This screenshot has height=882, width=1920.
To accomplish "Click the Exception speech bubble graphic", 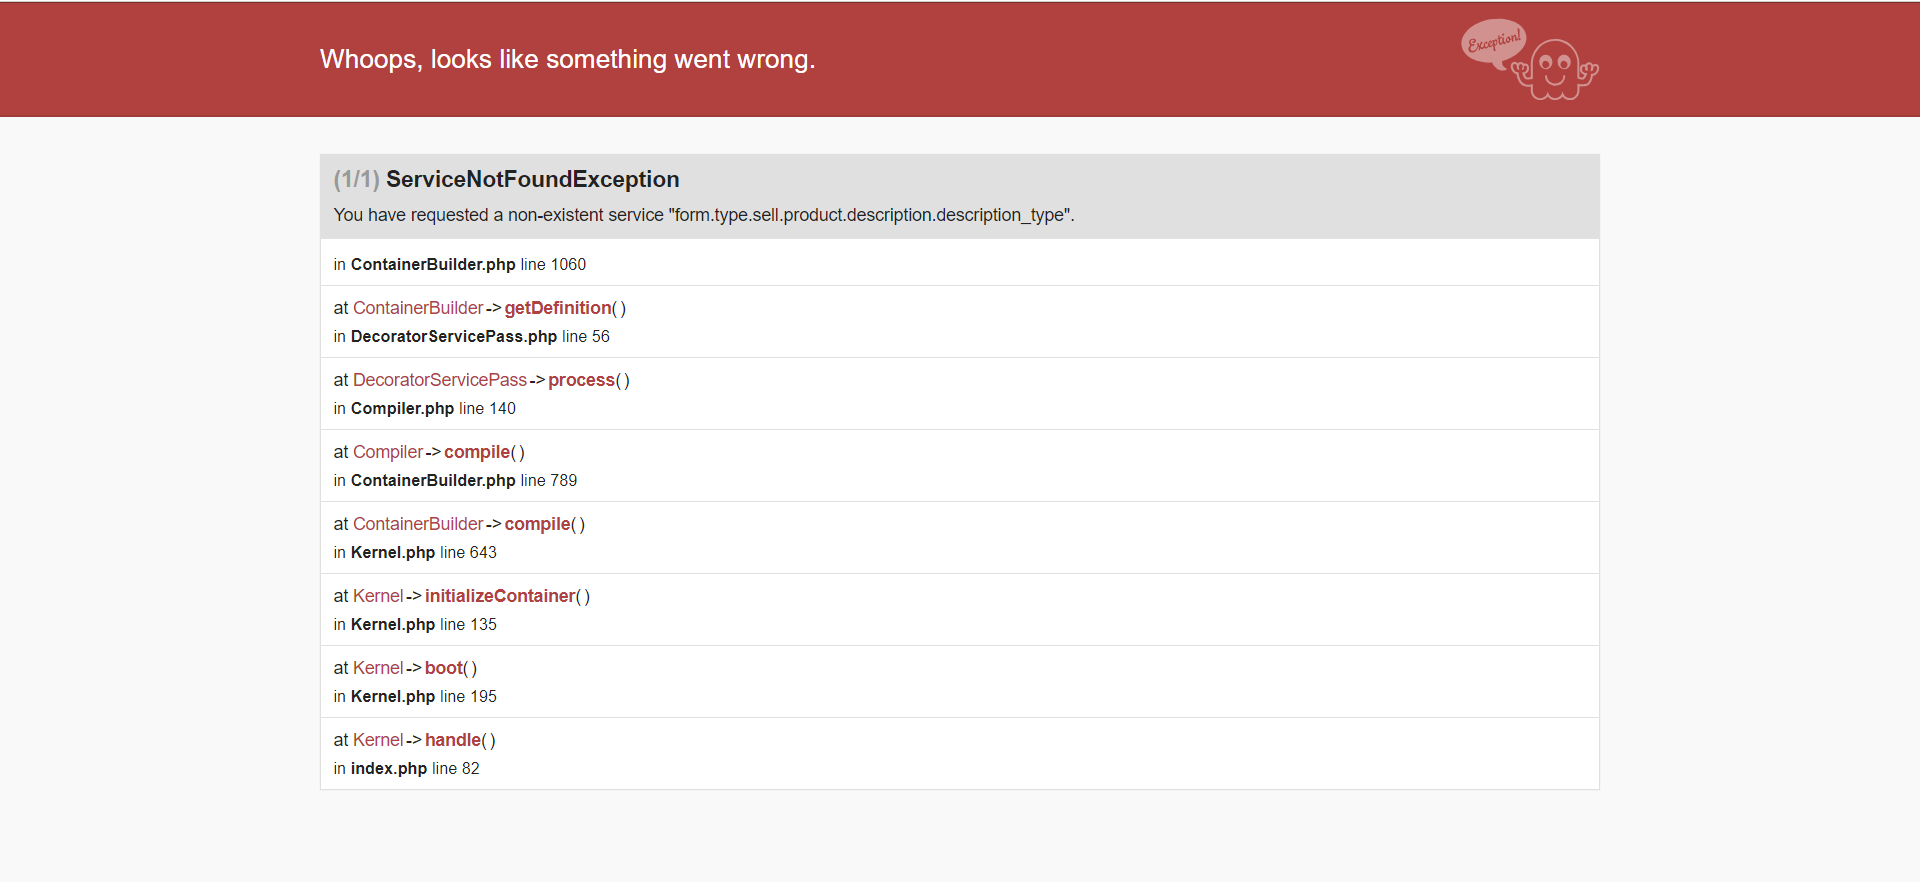I will coord(1494,44).
